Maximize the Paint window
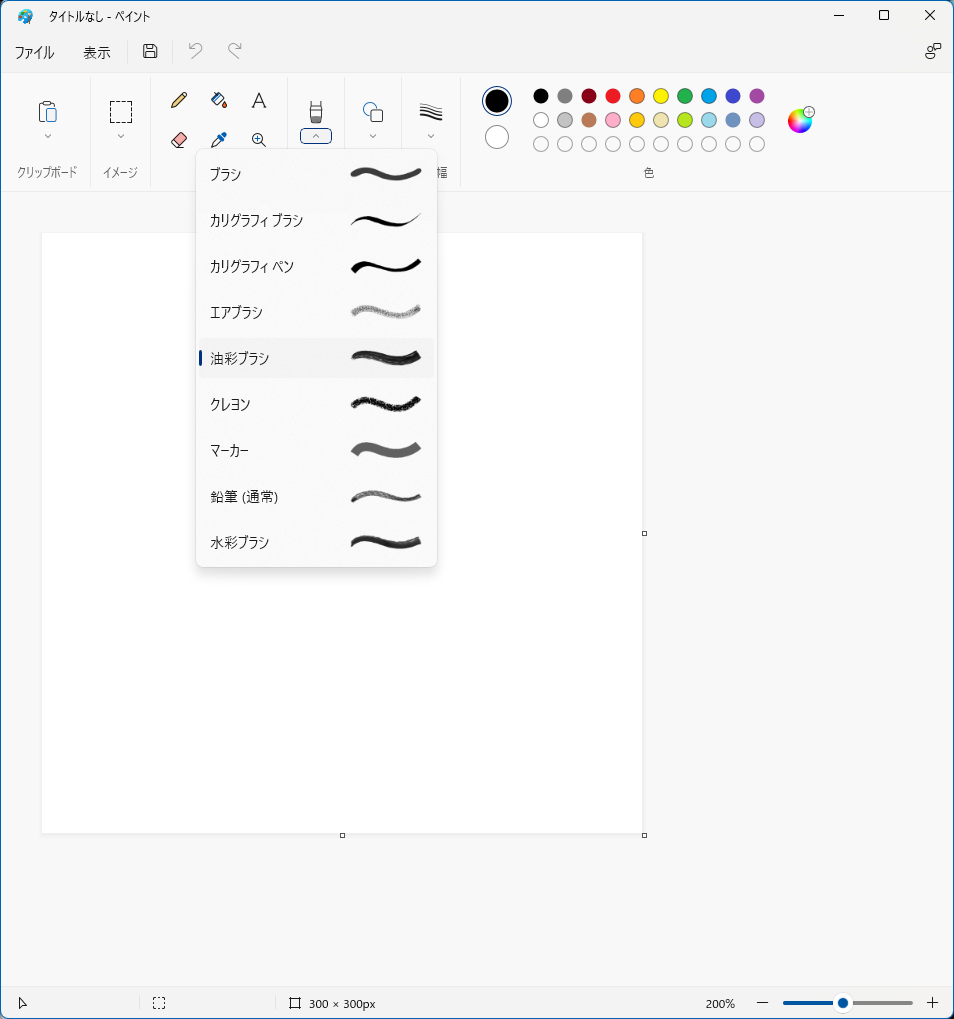The height and width of the screenshot is (1019, 954). [884, 16]
